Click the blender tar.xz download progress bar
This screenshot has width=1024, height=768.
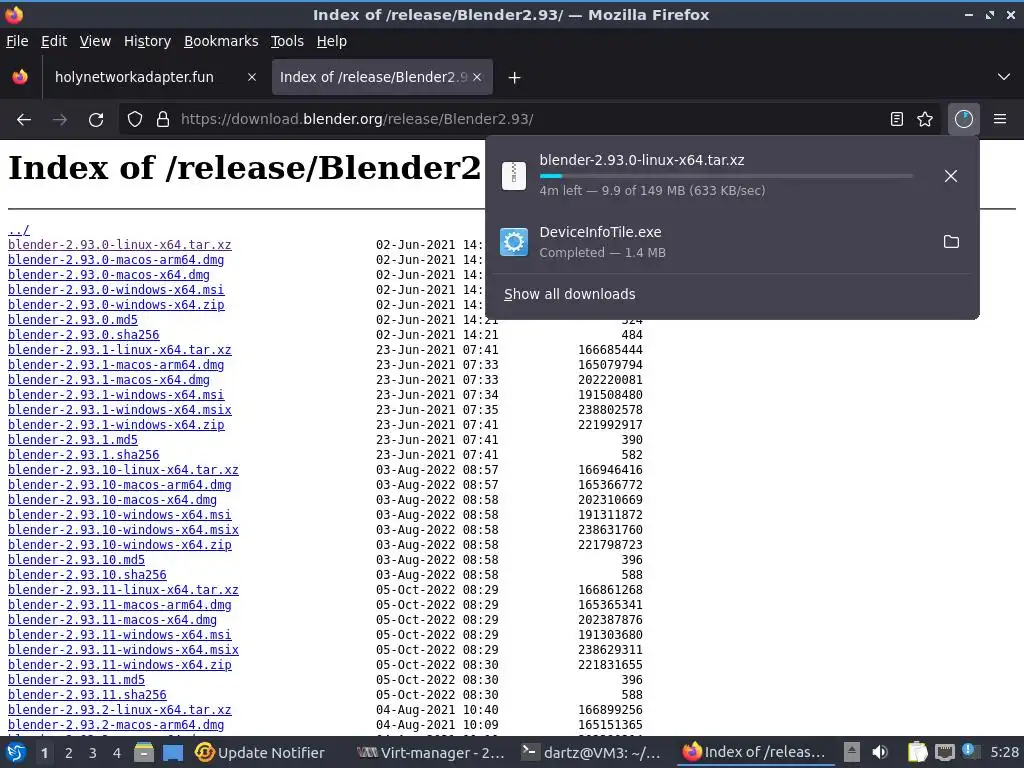click(726, 176)
